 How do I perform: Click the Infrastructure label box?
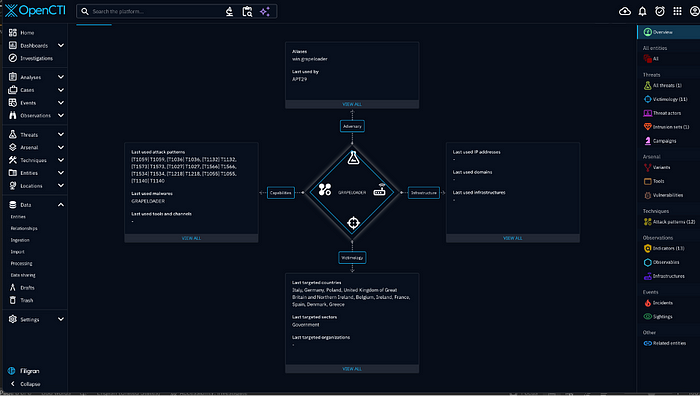(x=424, y=193)
